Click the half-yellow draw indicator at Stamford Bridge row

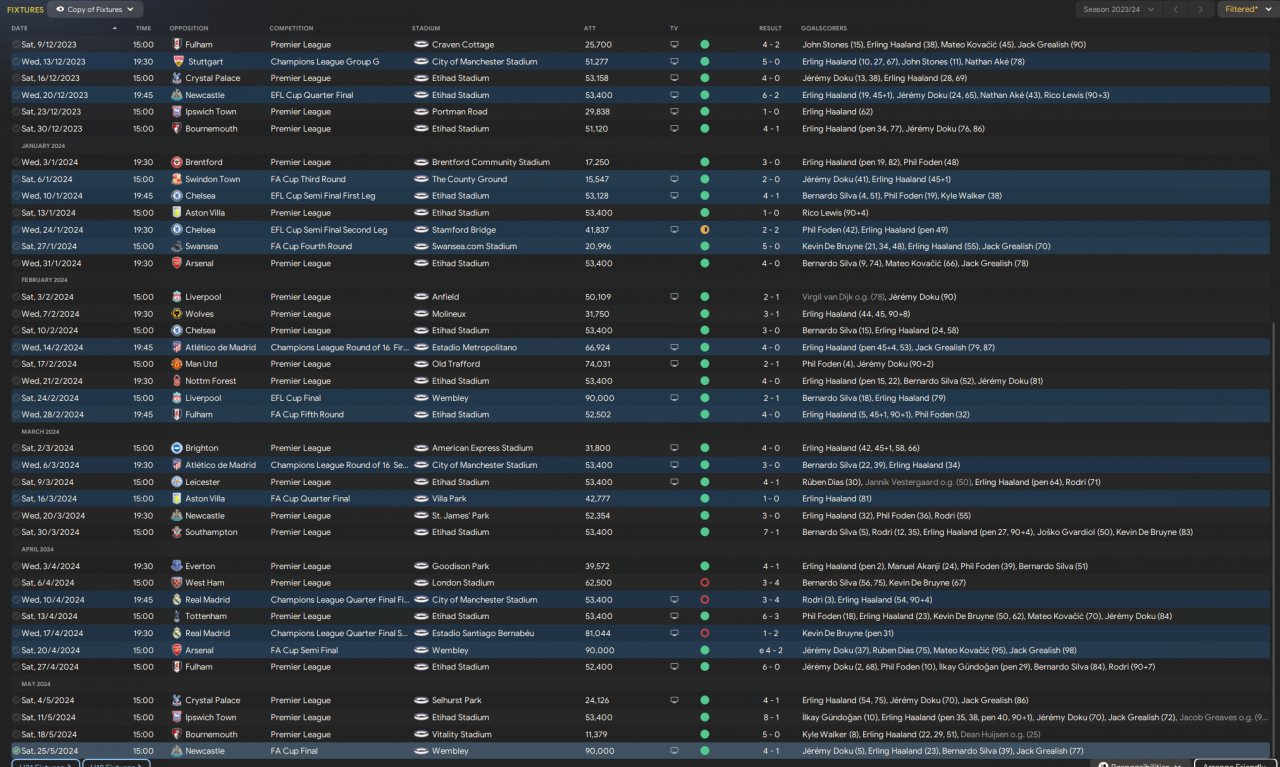click(x=704, y=230)
